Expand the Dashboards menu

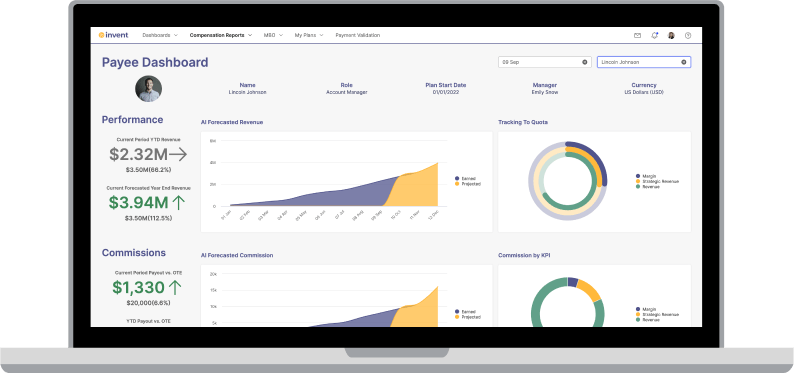pos(160,35)
